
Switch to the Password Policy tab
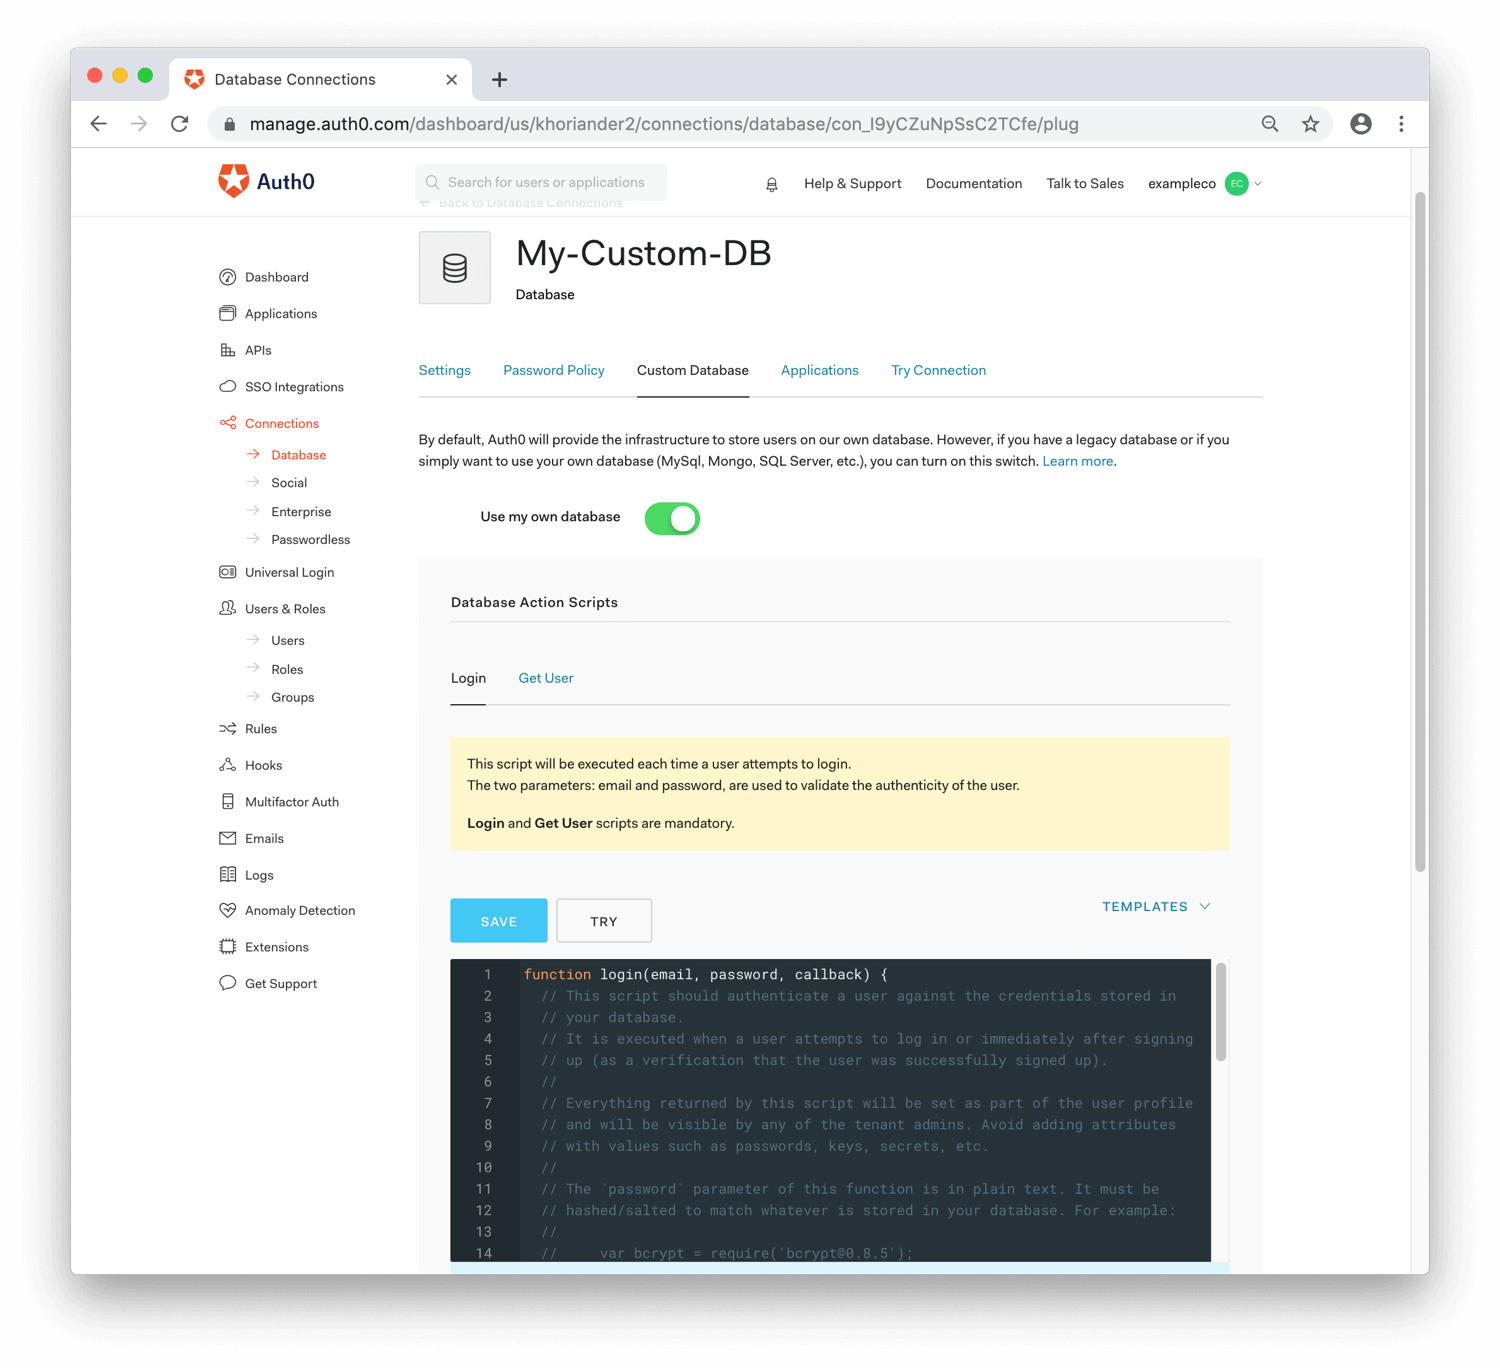click(x=554, y=370)
